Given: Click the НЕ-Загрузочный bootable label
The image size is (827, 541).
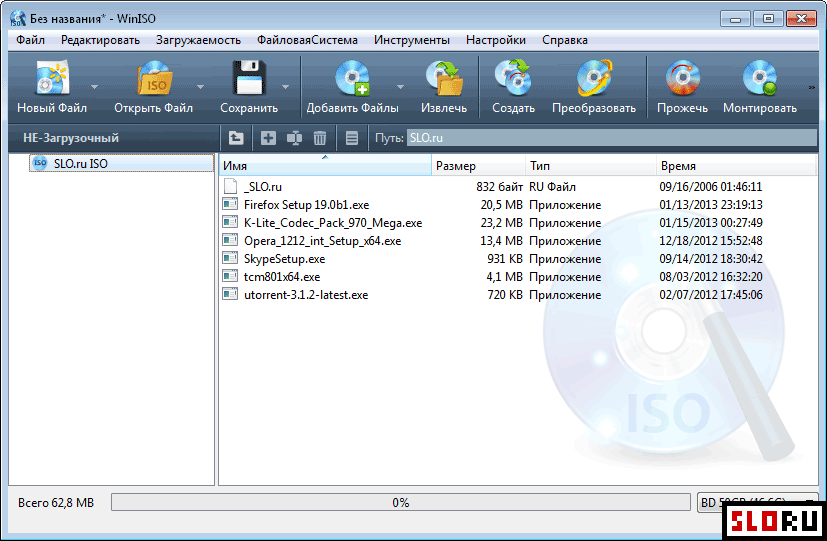Looking at the screenshot, I should 71,138.
